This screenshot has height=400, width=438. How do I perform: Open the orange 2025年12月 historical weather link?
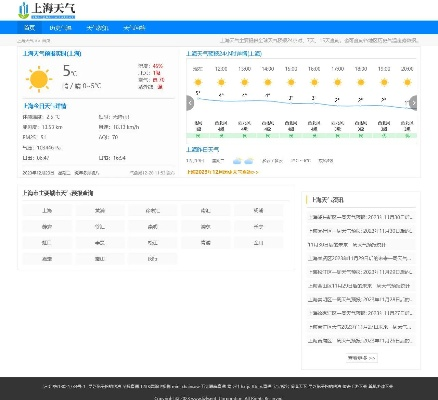[223, 172]
